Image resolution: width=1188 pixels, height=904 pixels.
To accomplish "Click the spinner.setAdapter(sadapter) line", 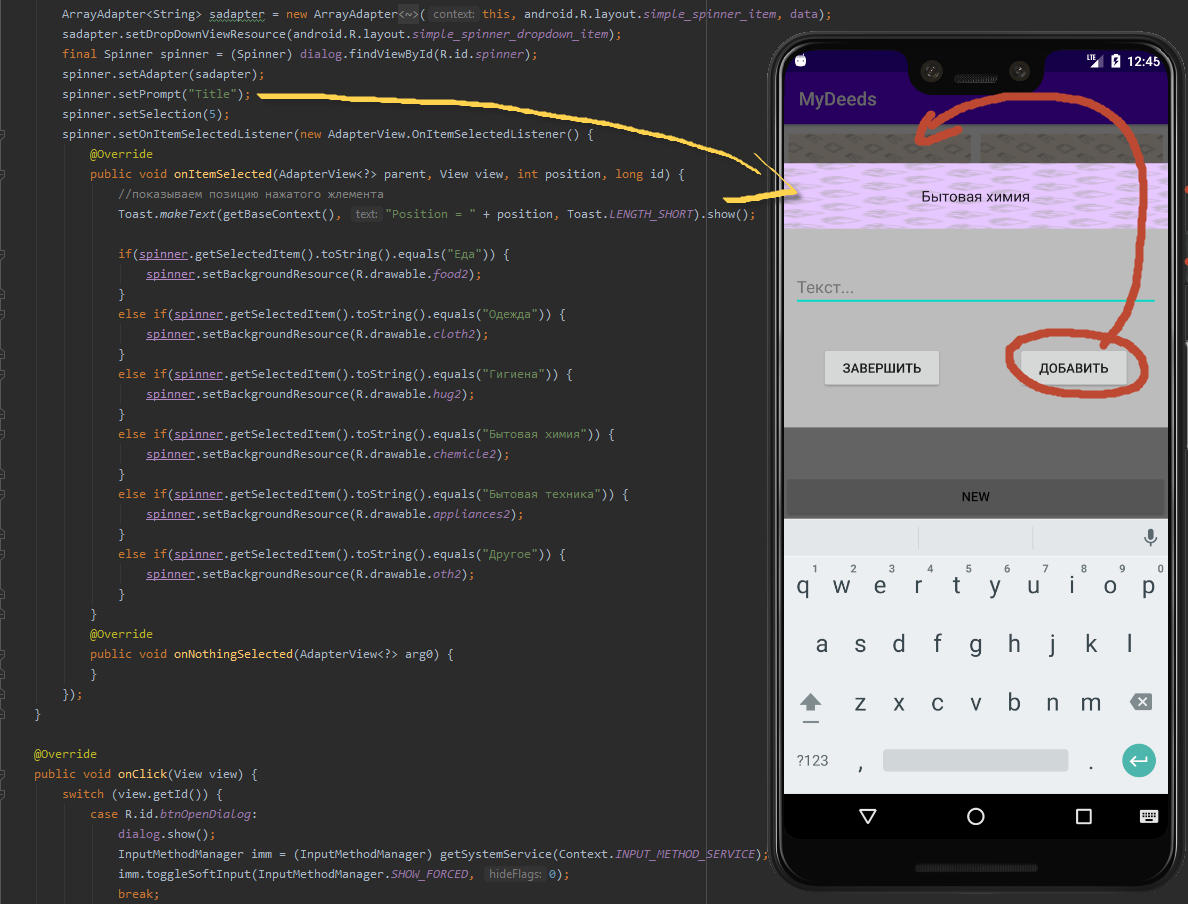I will [x=163, y=74].
